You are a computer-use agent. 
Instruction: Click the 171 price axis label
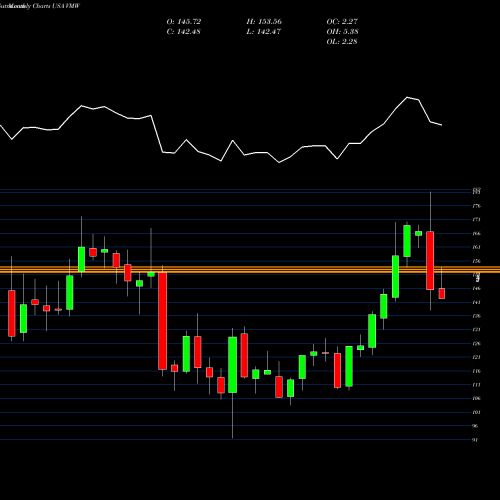click(x=476, y=220)
